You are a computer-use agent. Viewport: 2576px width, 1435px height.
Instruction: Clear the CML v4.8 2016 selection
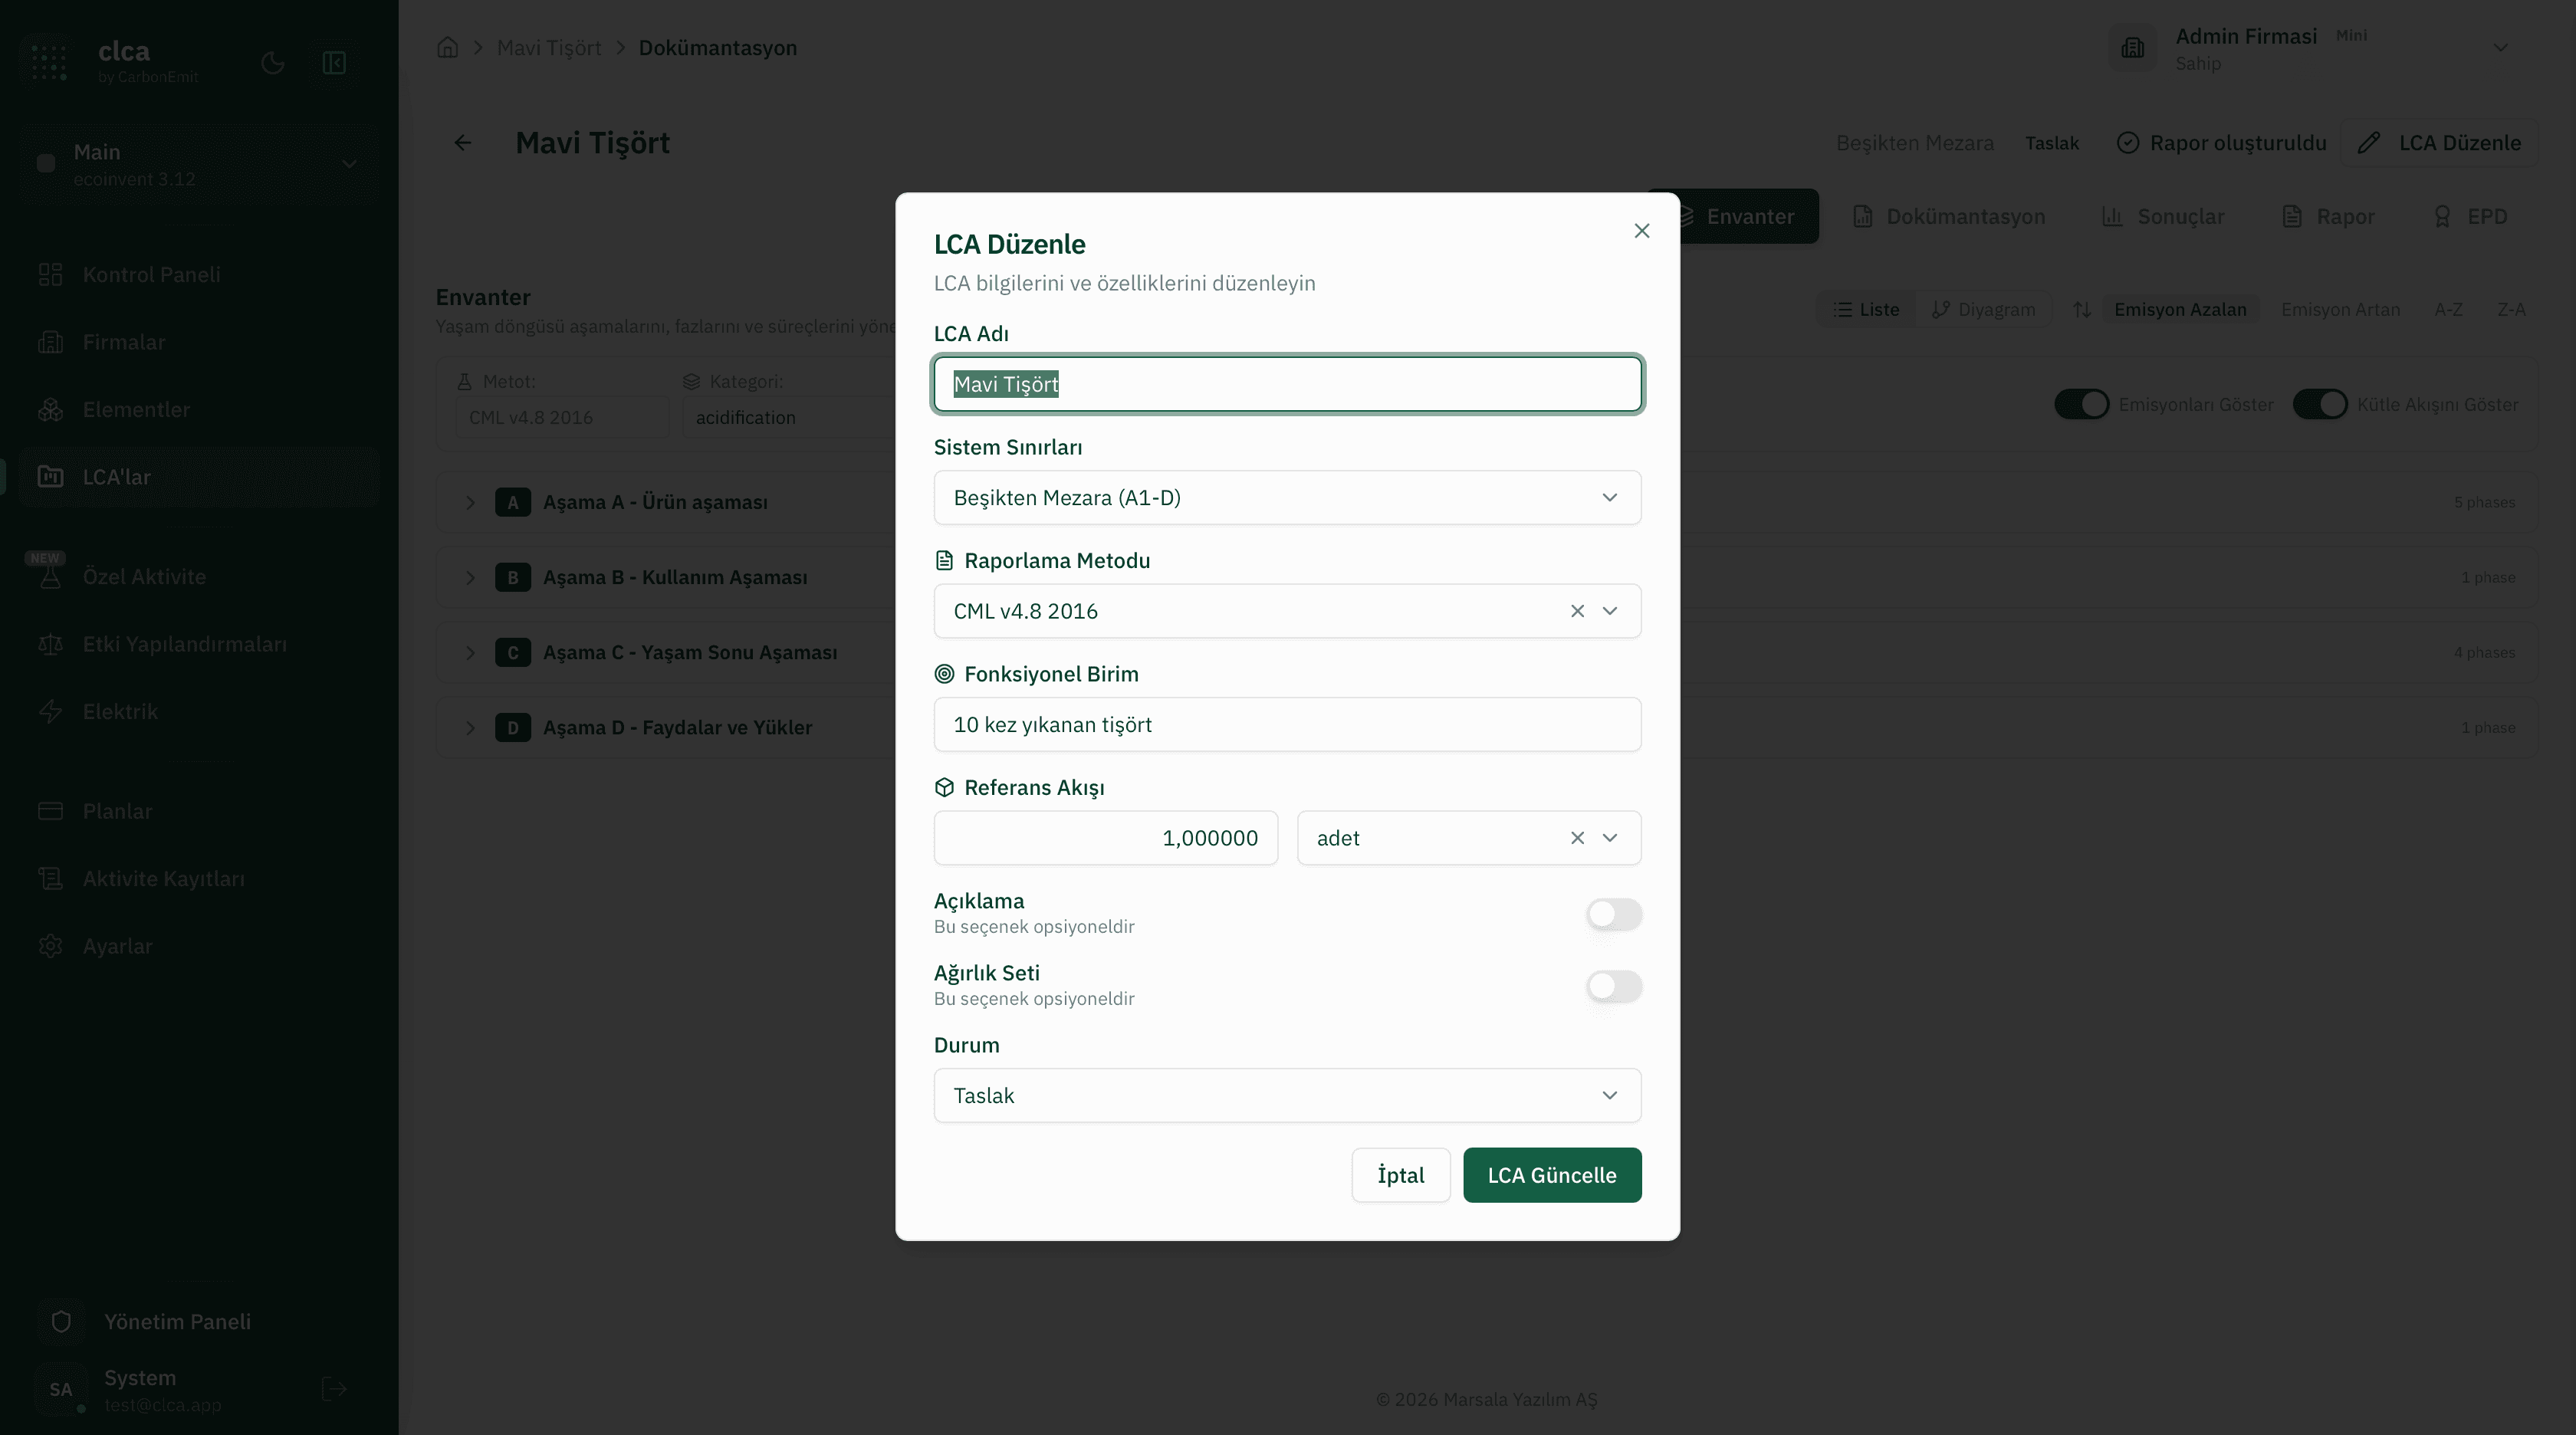(x=1577, y=611)
